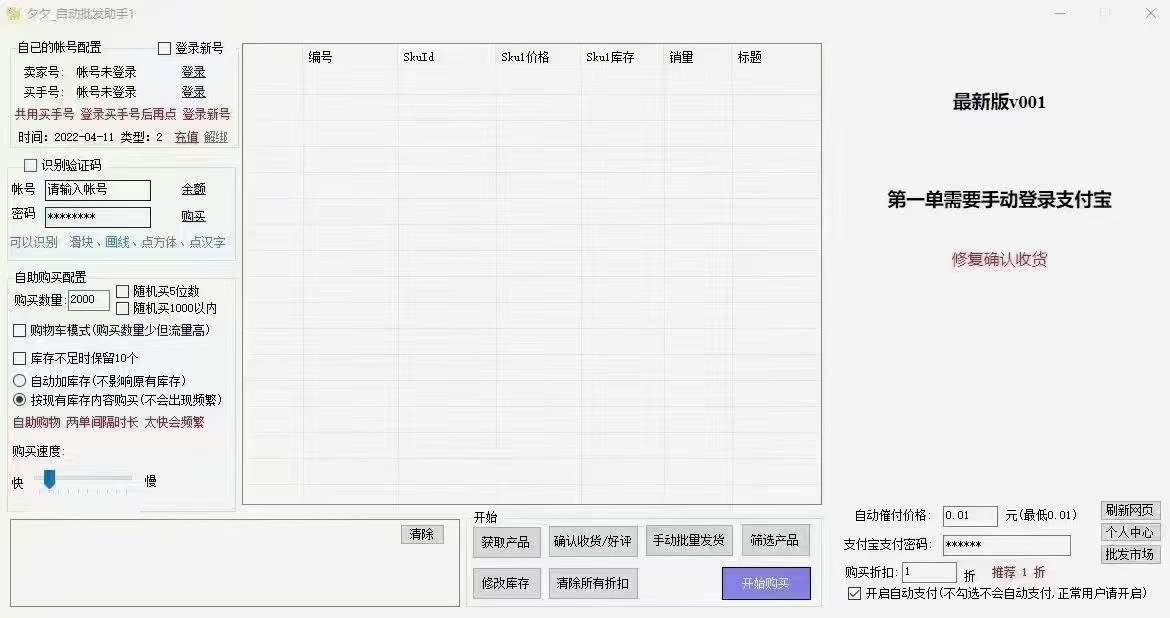The width and height of the screenshot is (1170, 618).
Task: Click the seller 登录 login link
Action: pos(193,71)
